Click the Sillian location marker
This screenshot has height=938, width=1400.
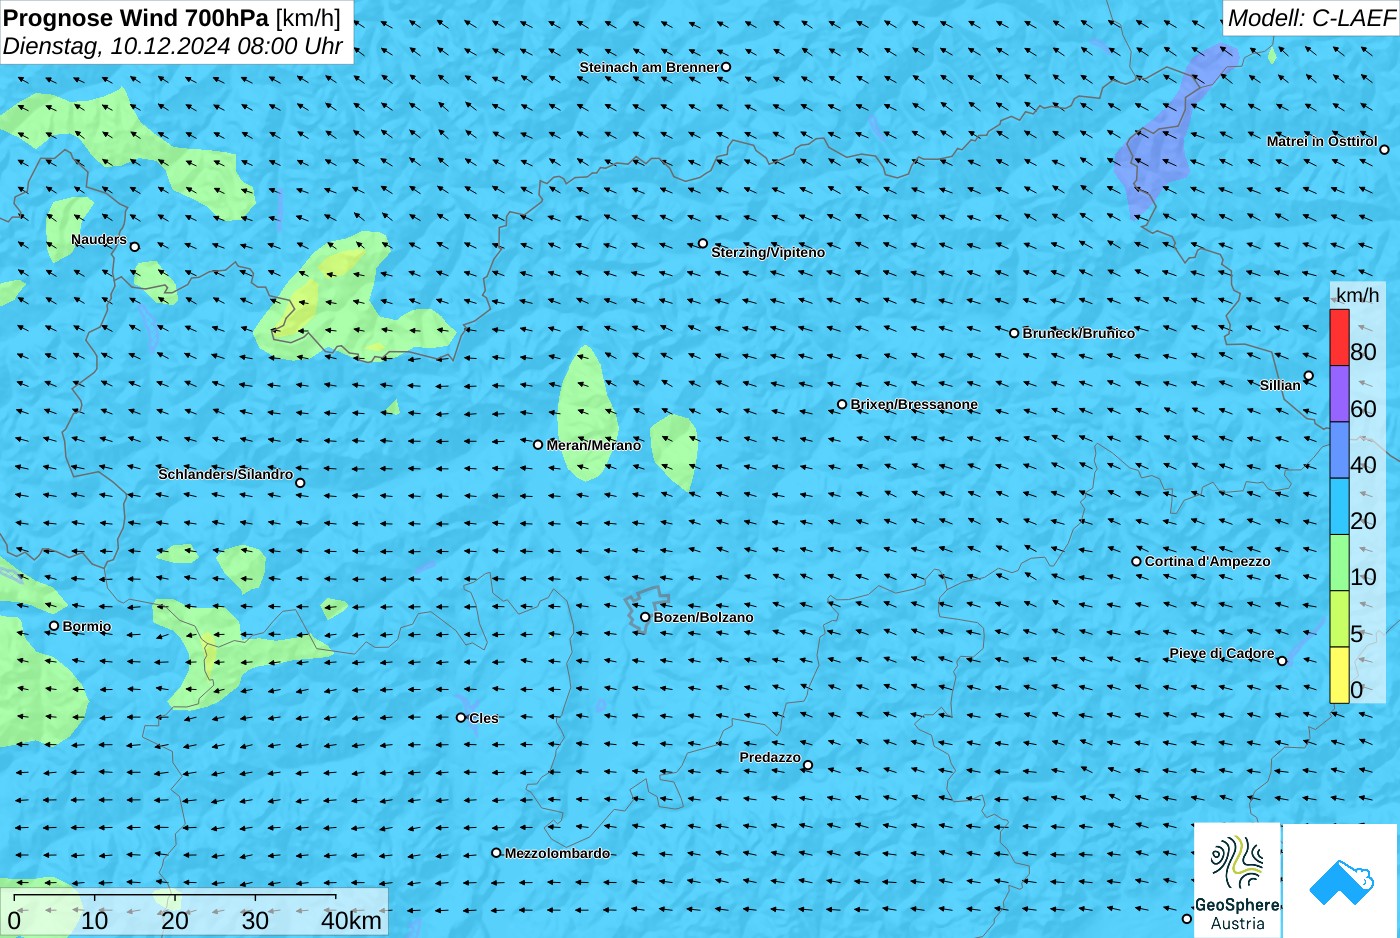click(1308, 376)
